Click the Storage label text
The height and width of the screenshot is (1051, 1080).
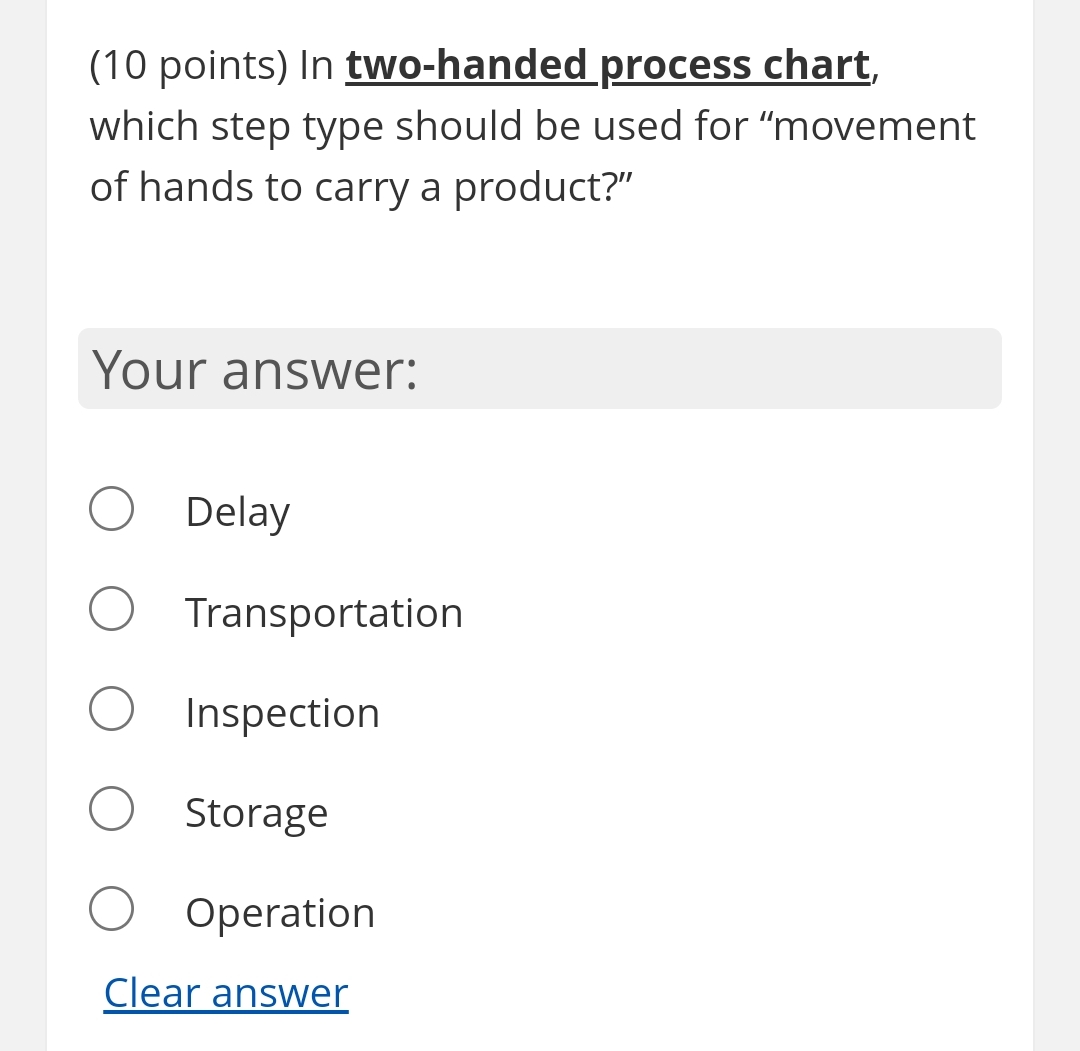tap(256, 812)
